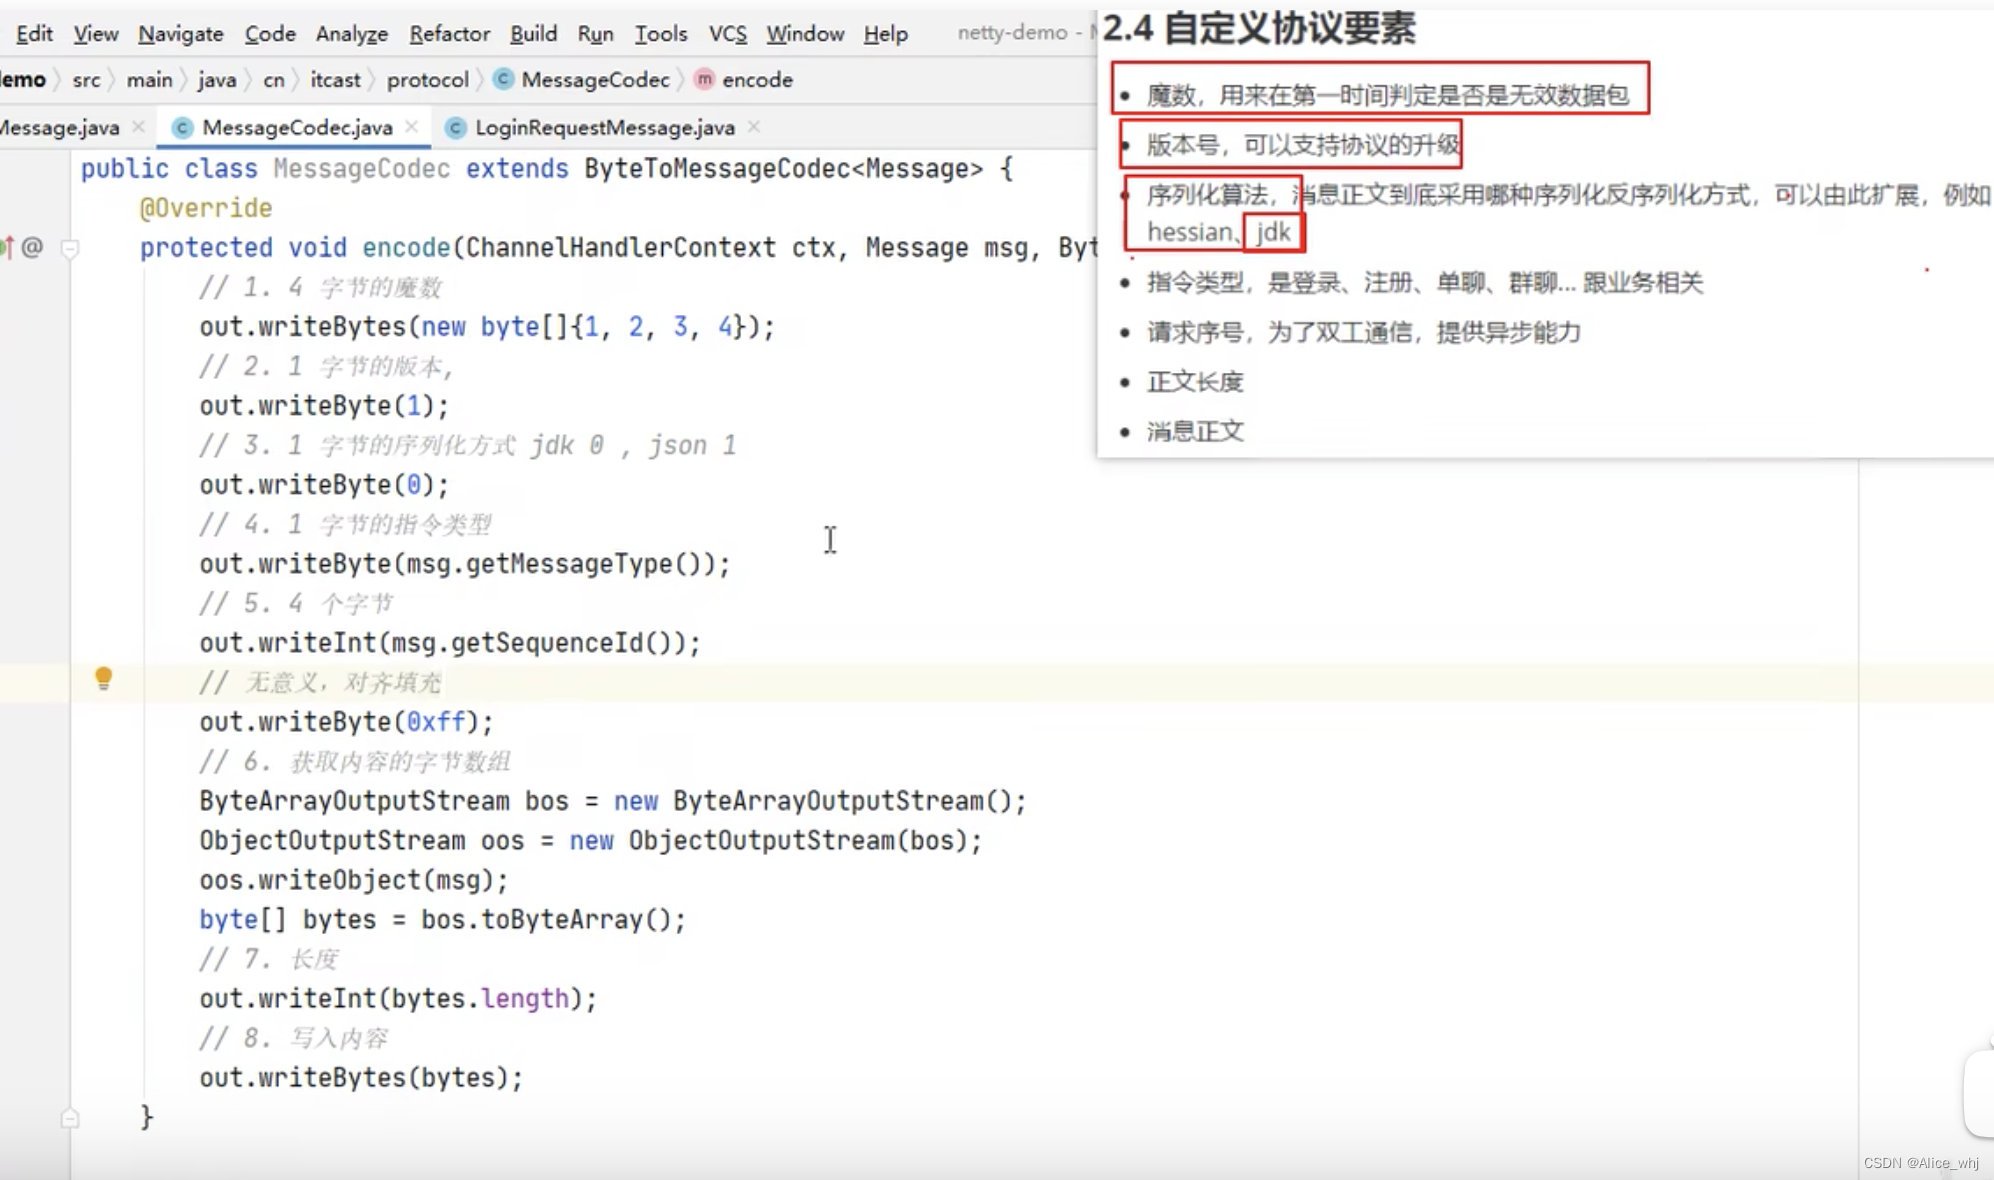Image resolution: width=1994 pixels, height=1180 pixels.
Task: Open the Help menu
Action: 885,33
